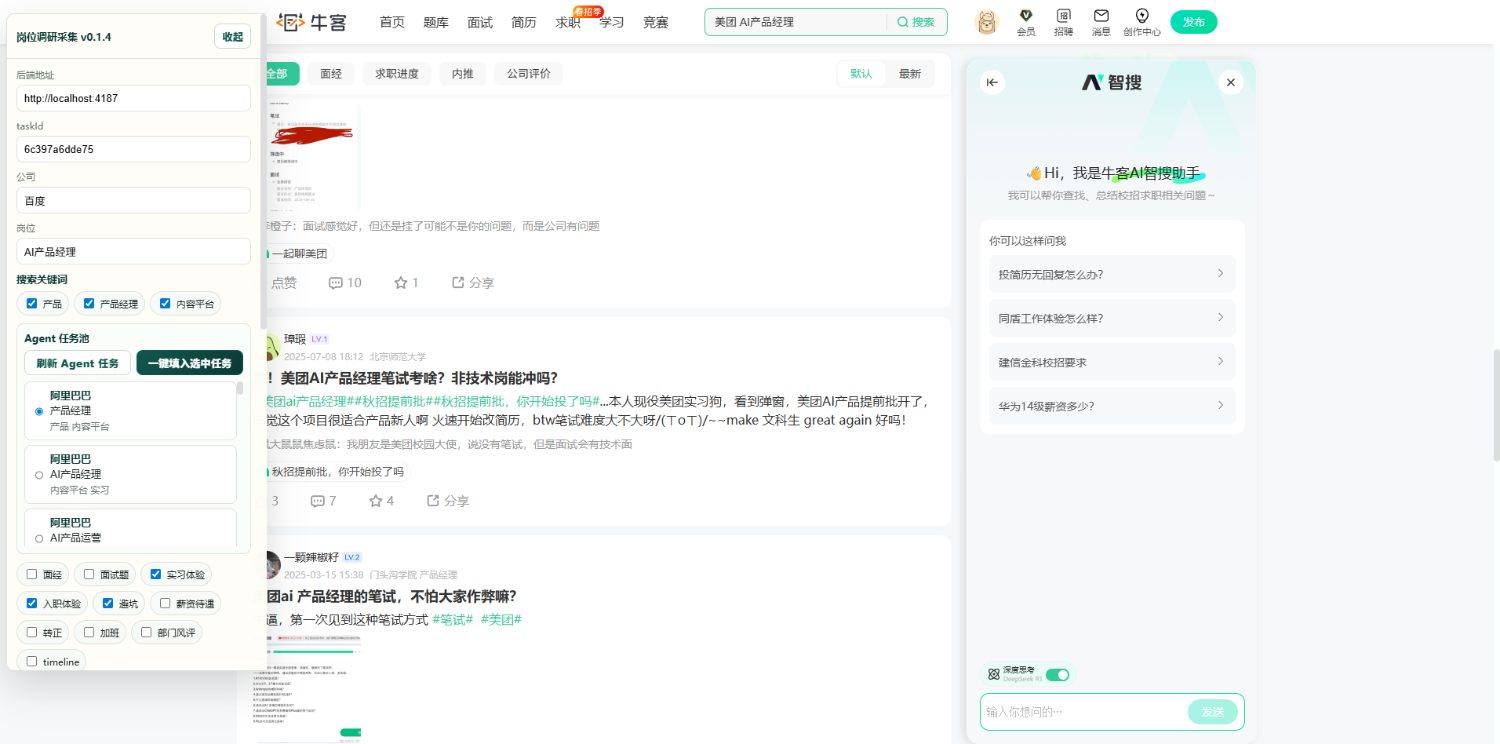Open the 消息 messages envelope icon
Image resolution: width=1500 pixels, height=744 pixels.
pyautogui.click(x=1101, y=22)
